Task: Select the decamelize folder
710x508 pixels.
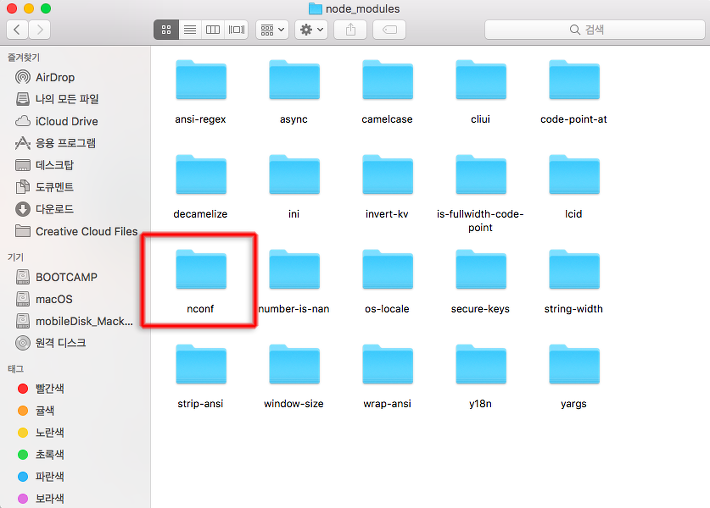Action: pyautogui.click(x=201, y=187)
